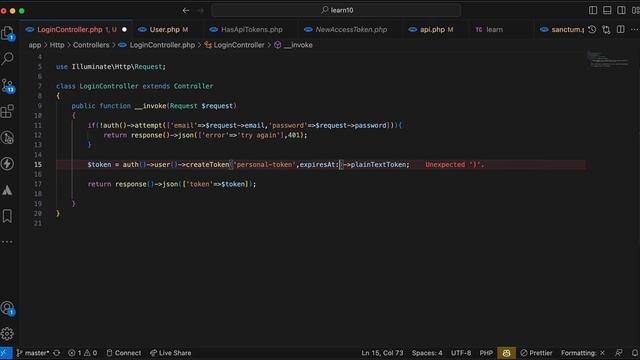The width and height of the screenshot is (640, 360).
Task: Select Http breadcrumb segment
Action: click(x=57, y=45)
